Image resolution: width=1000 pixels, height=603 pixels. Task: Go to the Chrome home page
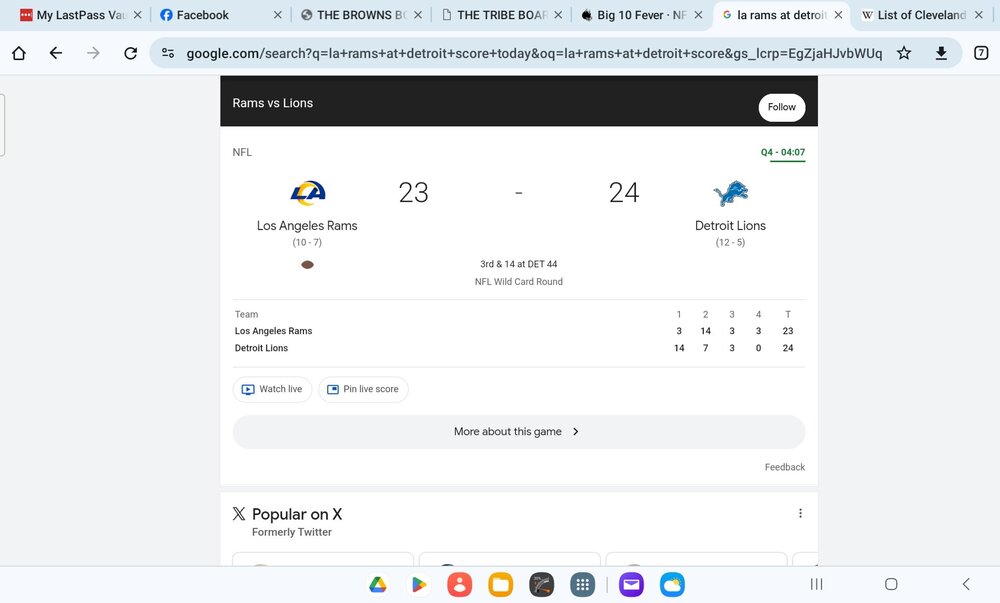(19, 53)
